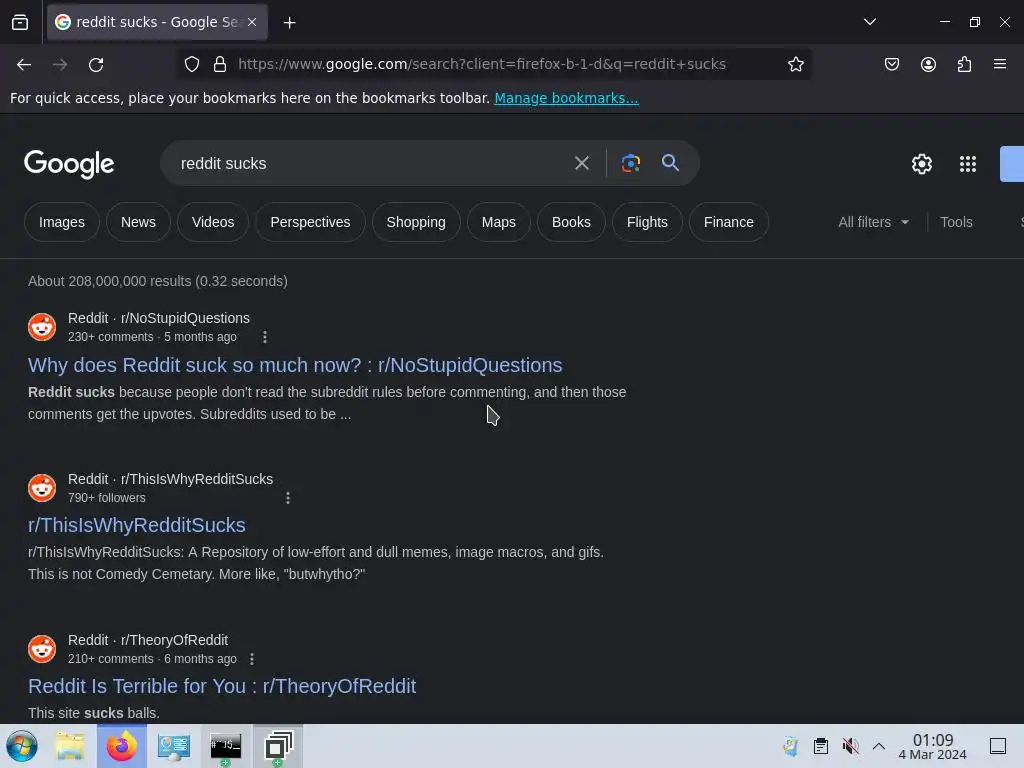This screenshot has width=1024, height=768.
Task: Click Reddit favicon of the TheoryOfReddit result
Action: tap(42, 648)
